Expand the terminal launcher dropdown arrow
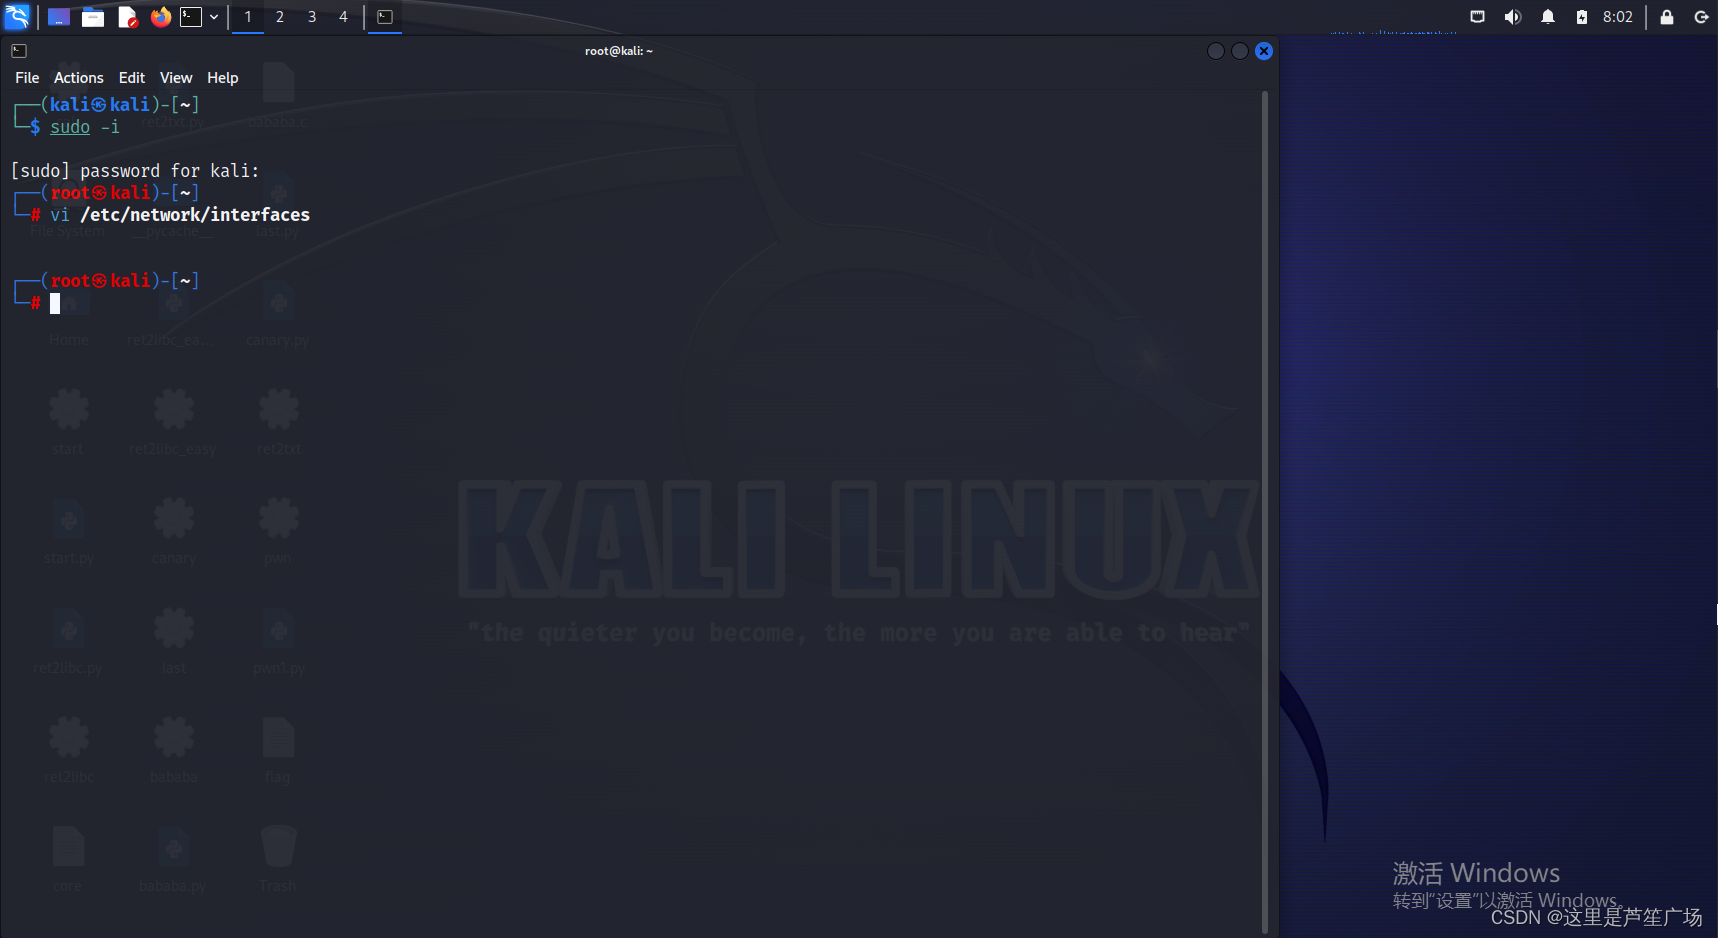 [x=214, y=17]
